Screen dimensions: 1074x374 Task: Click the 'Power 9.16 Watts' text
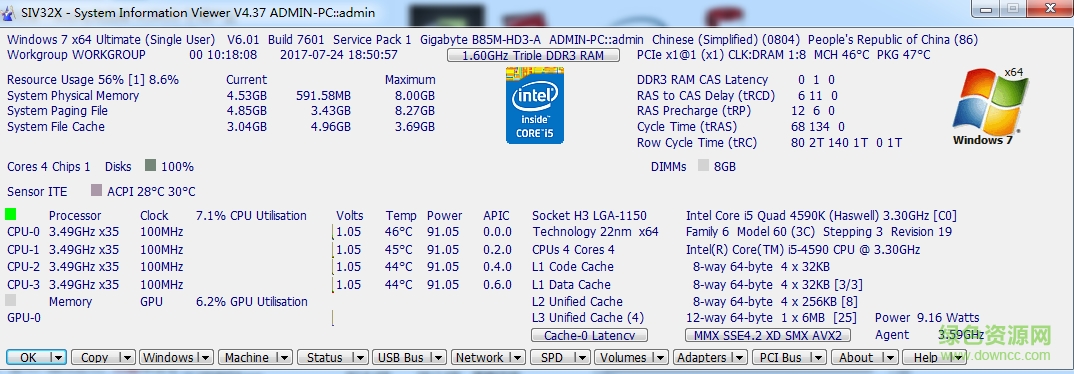pyautogui.click(x=927, y=317)
